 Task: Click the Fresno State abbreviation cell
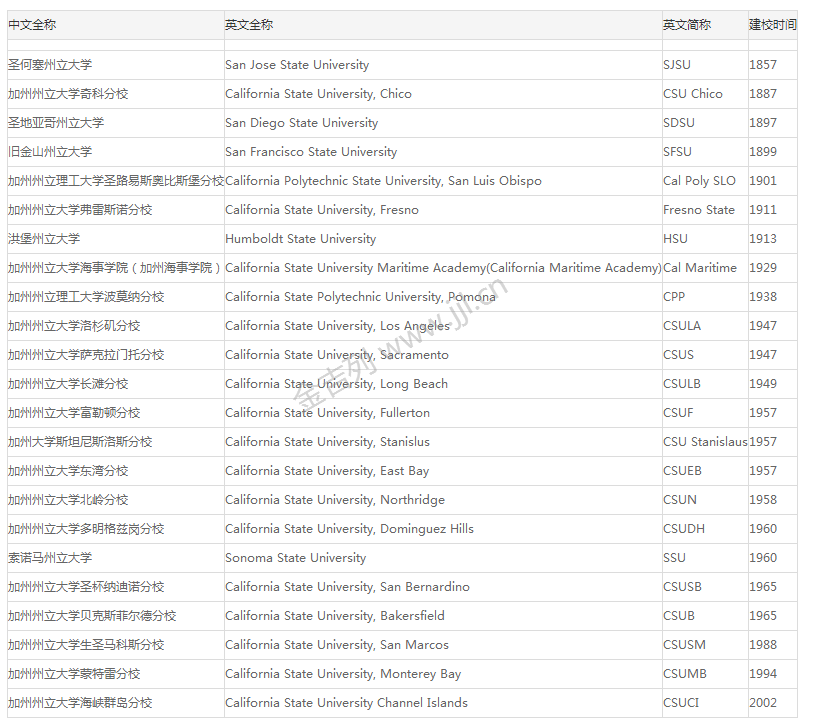coord(698,210)
